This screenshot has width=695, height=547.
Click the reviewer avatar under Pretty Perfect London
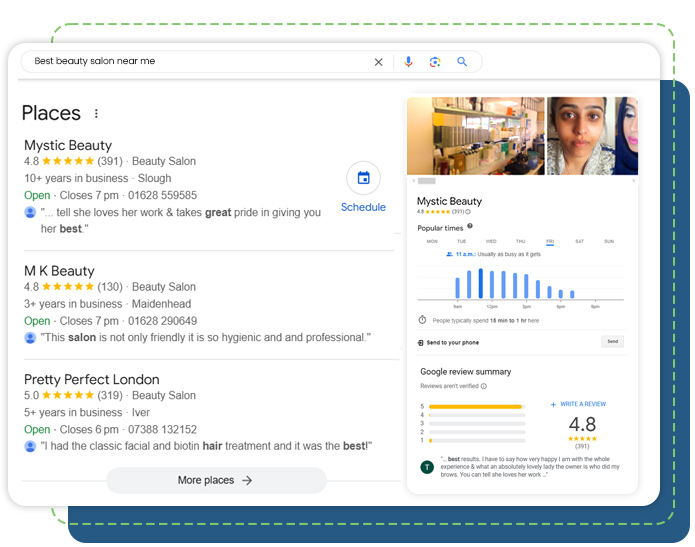30,446
